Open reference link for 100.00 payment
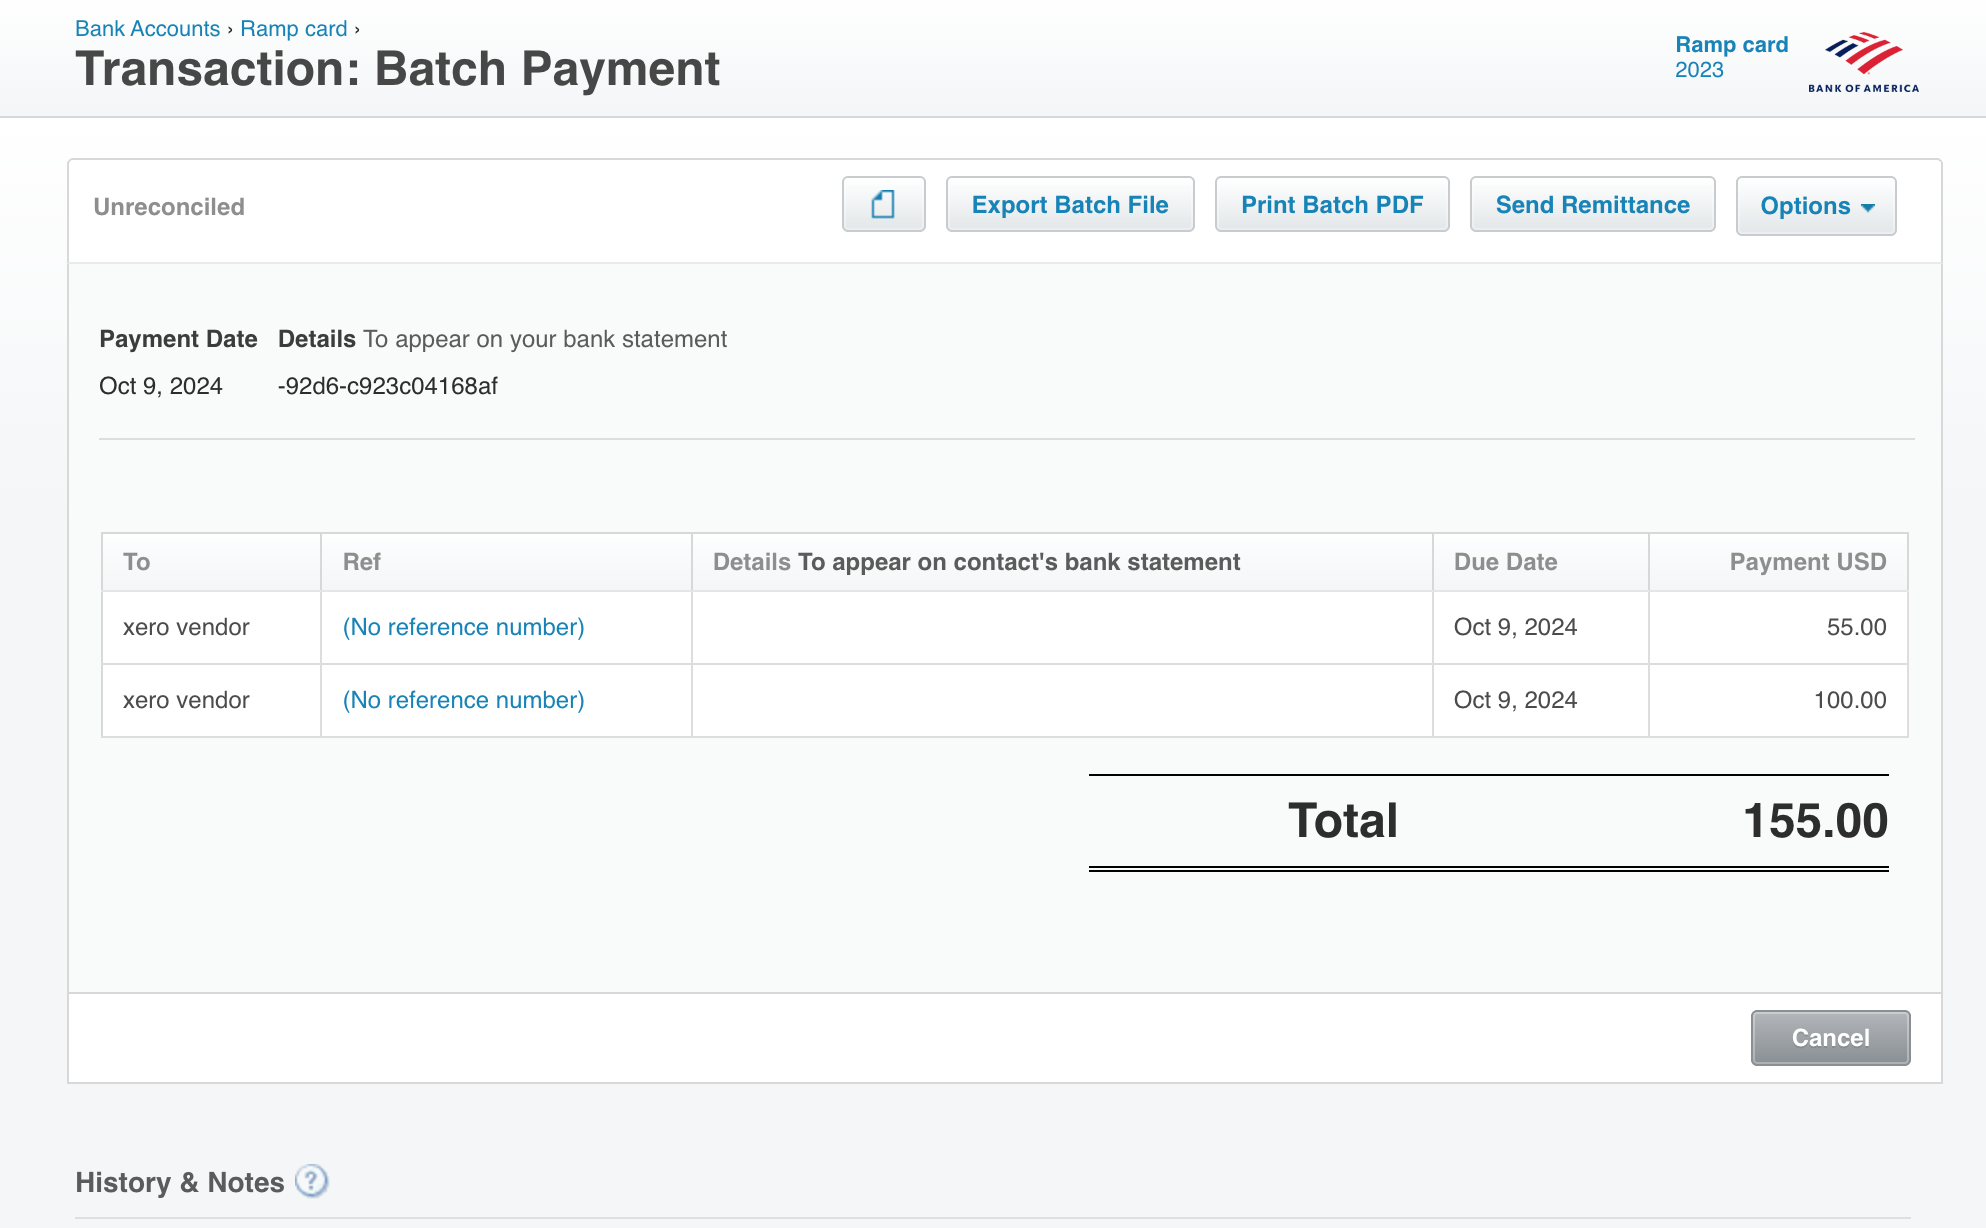This screenshot has width=1986, height=1228. tap(464, 700)
